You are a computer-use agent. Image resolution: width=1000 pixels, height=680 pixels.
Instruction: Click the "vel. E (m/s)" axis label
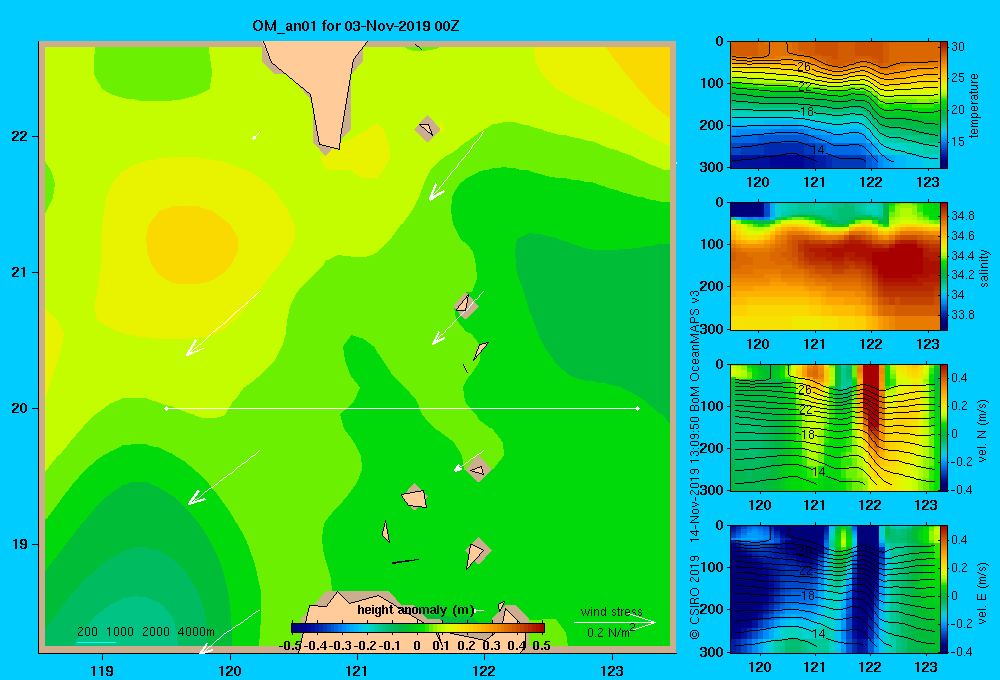point(982,593)
